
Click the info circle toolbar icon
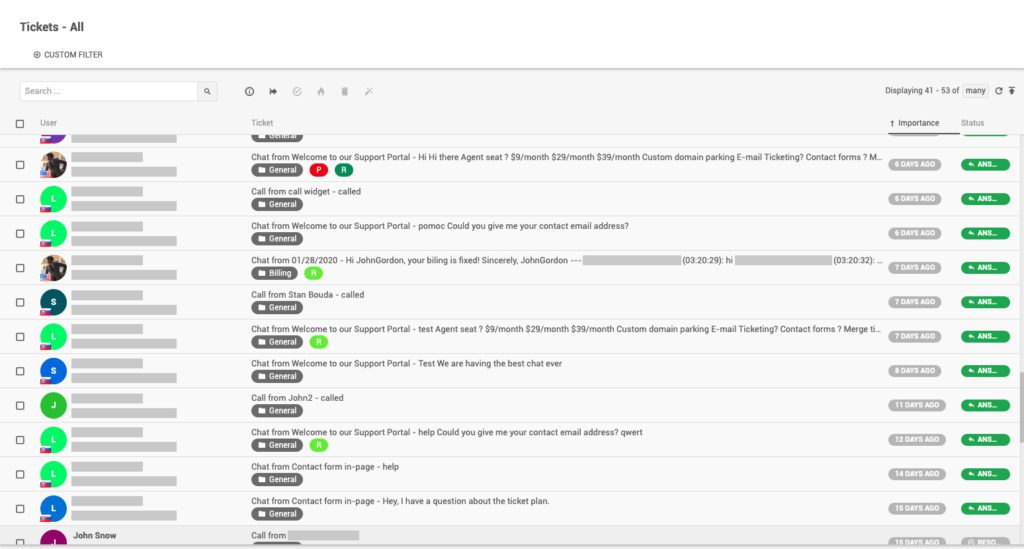point(249,91)
